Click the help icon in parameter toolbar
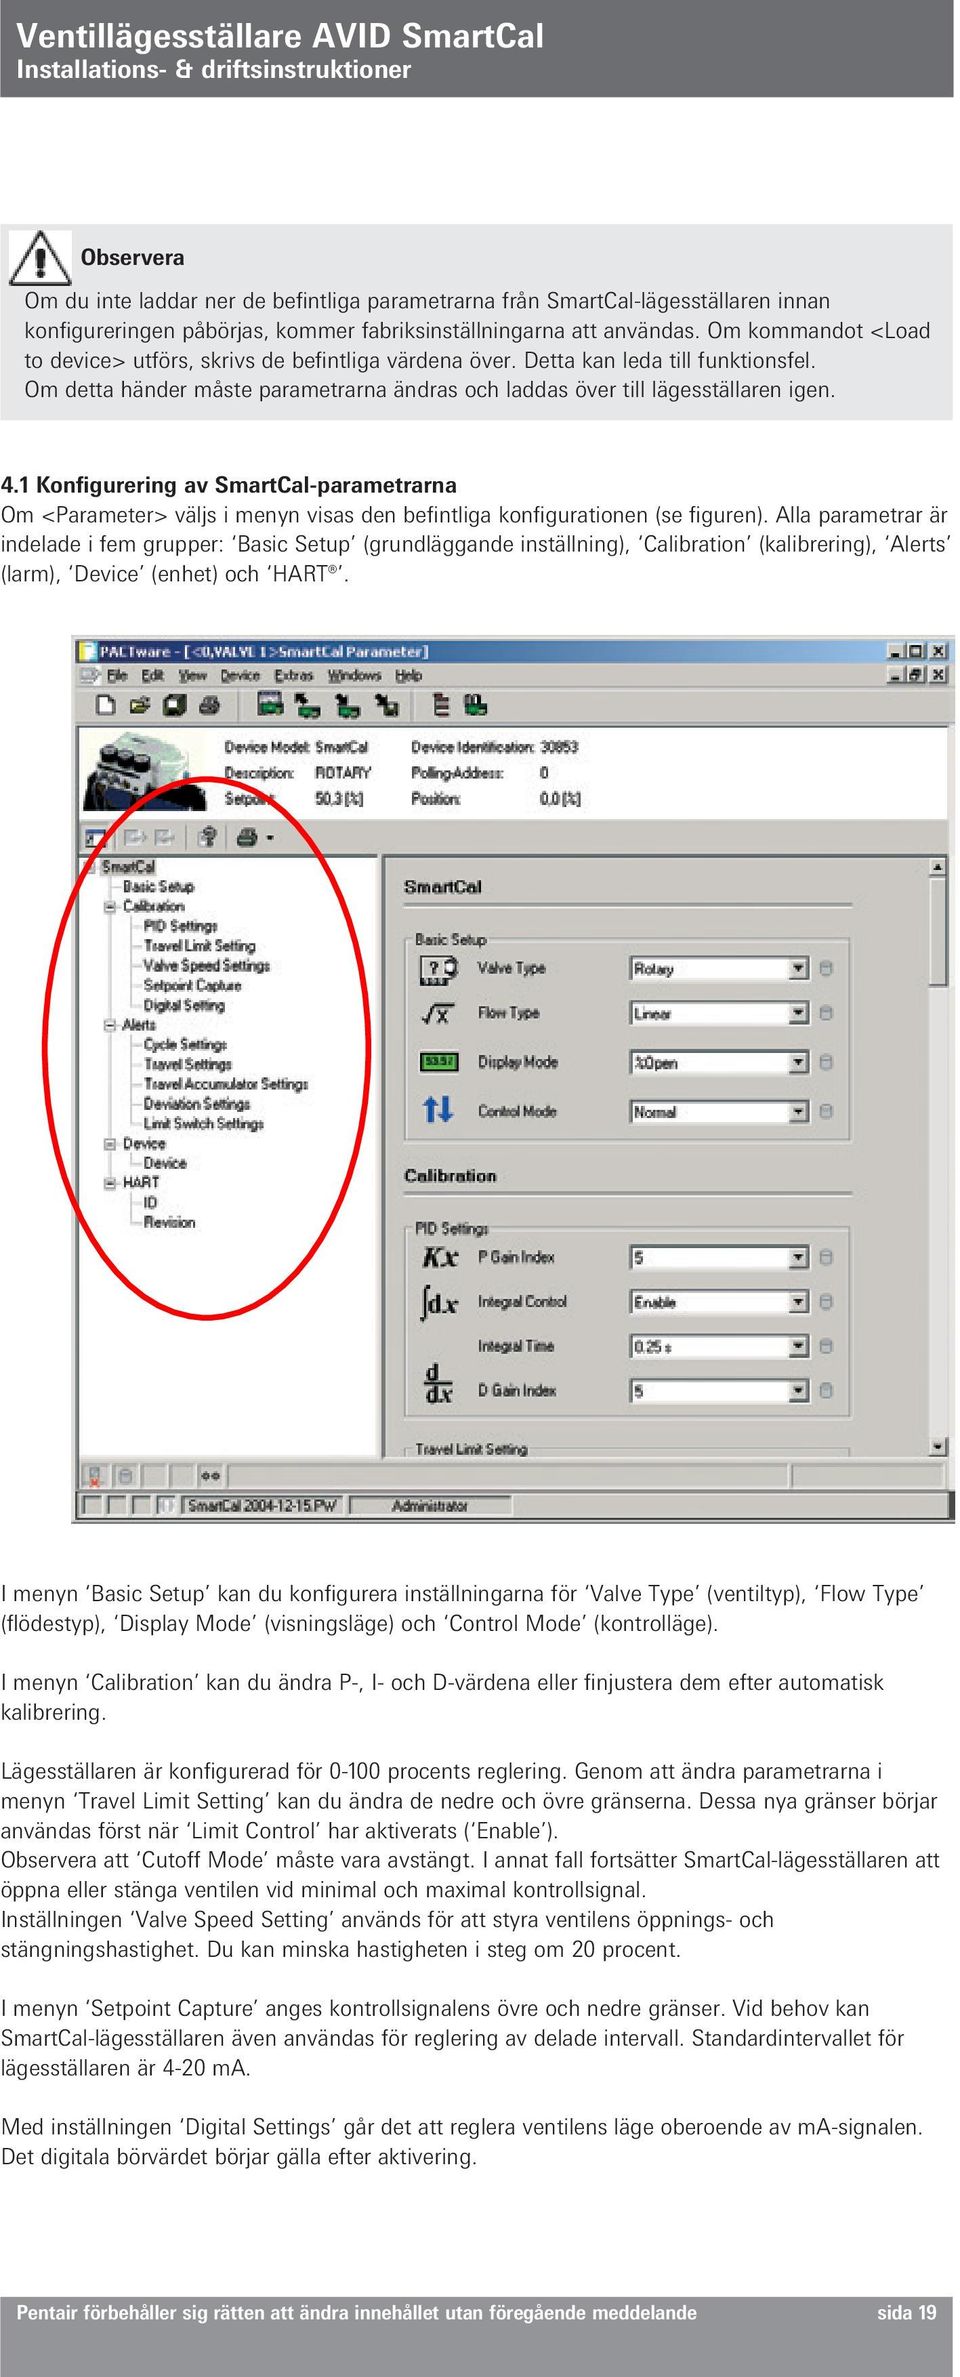Screen dimensions: 960x2377 207,837
